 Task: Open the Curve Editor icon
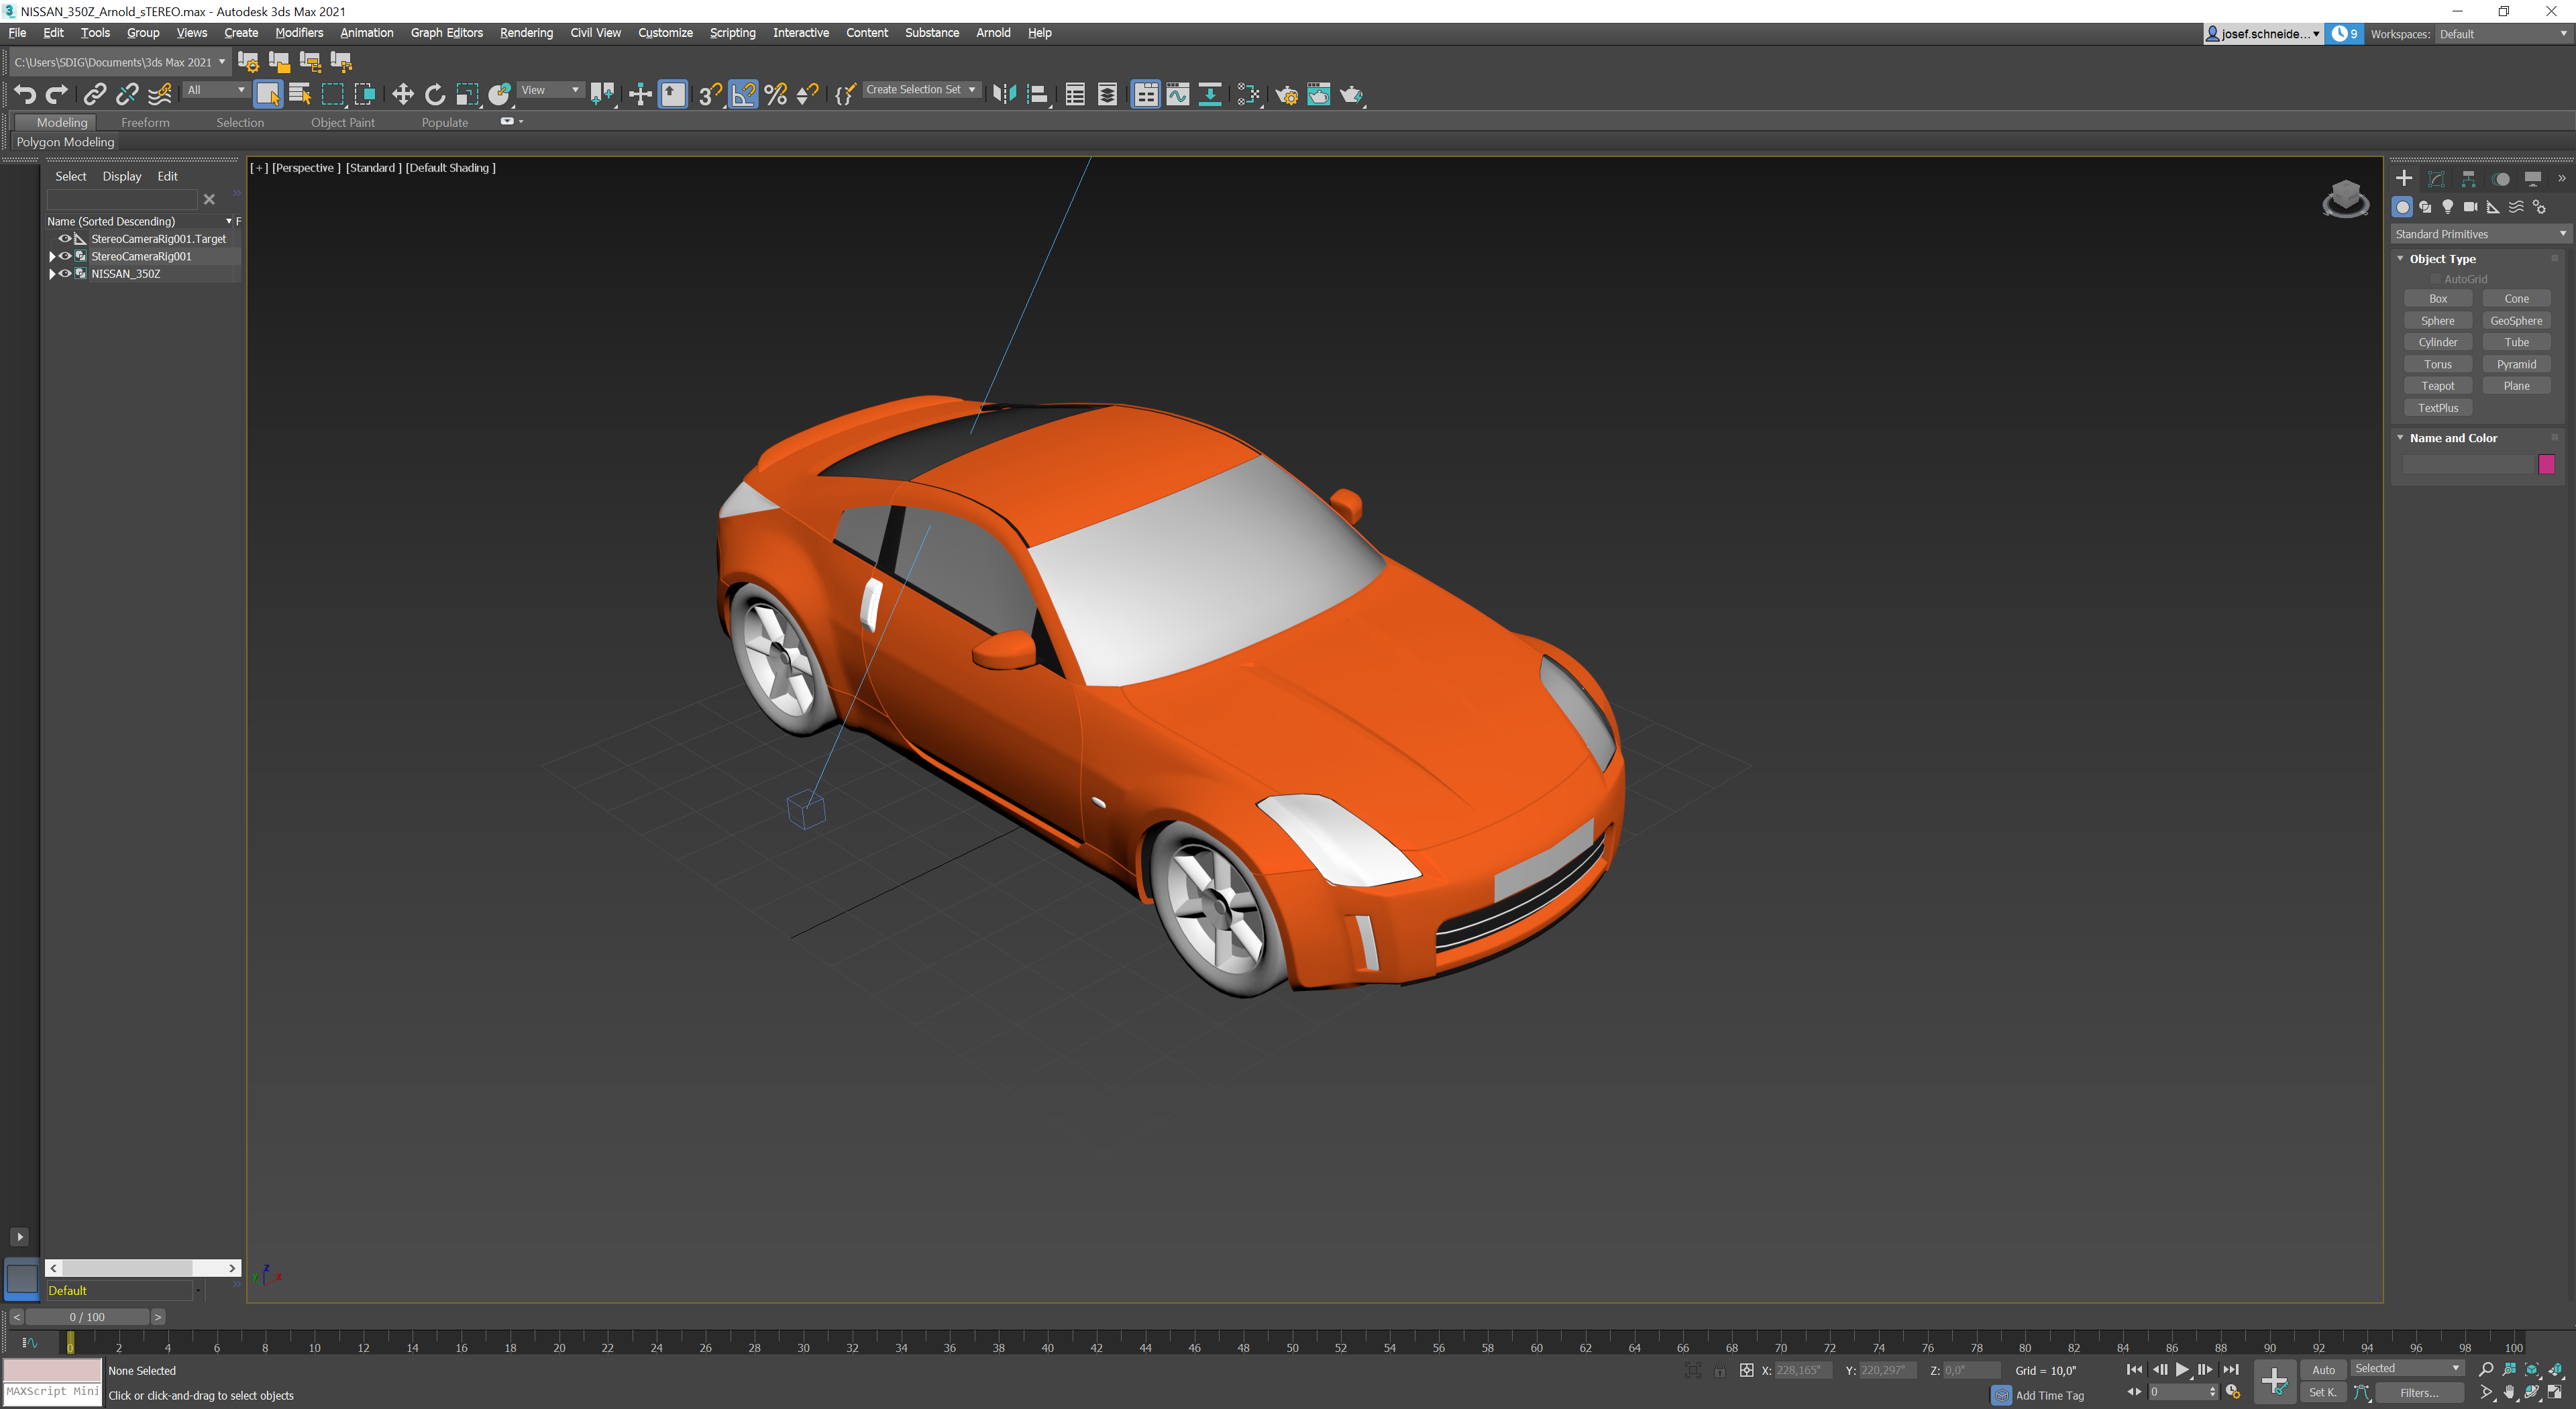(x=1178, y=94)
